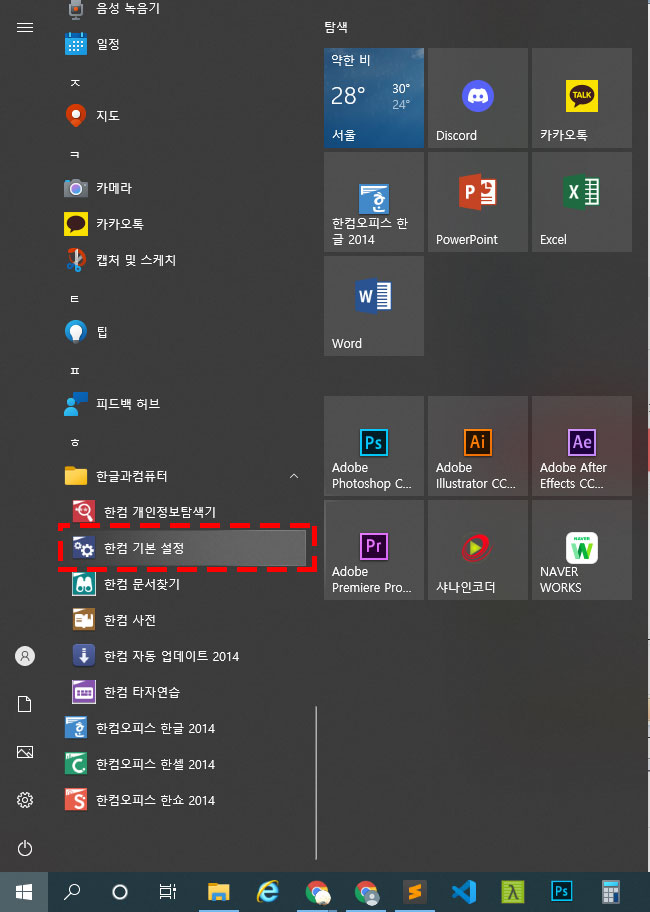This screenshot has width=650, height=912.
Task: Open Adobe Illustrator CC tile
Action: [478, 446]
